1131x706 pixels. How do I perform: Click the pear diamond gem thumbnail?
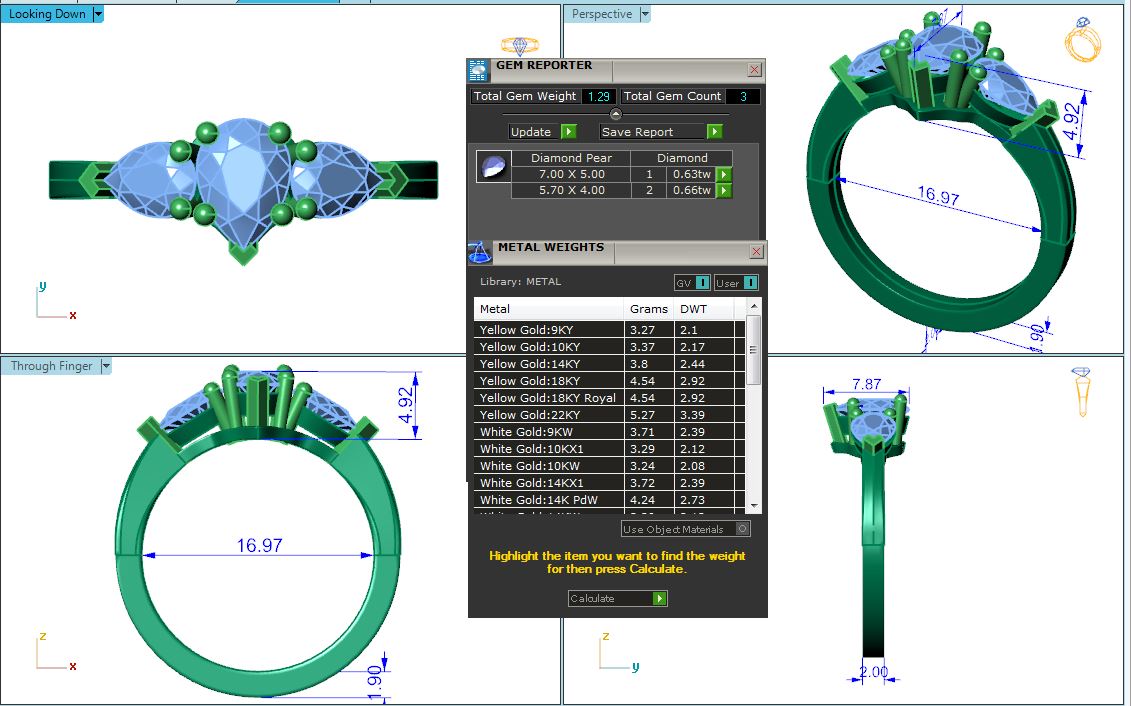(494, 167)
